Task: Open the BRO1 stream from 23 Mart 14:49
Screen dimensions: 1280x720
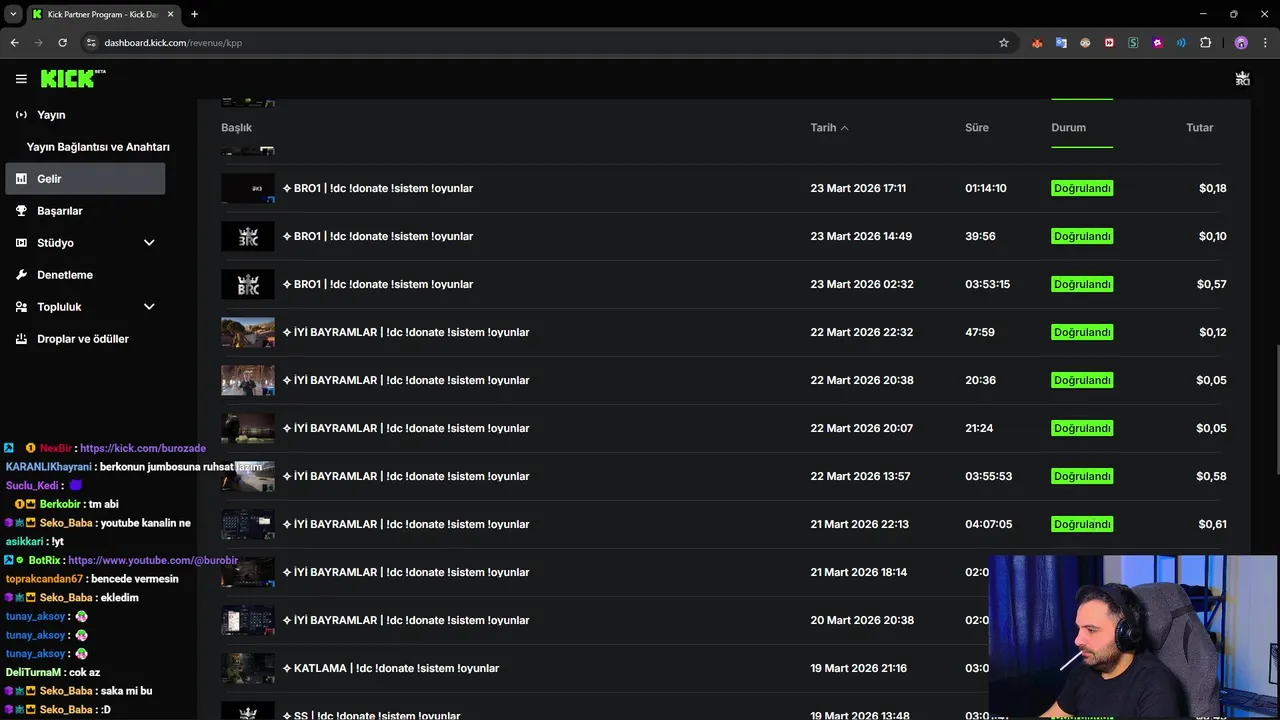Action: pos(378,236)
